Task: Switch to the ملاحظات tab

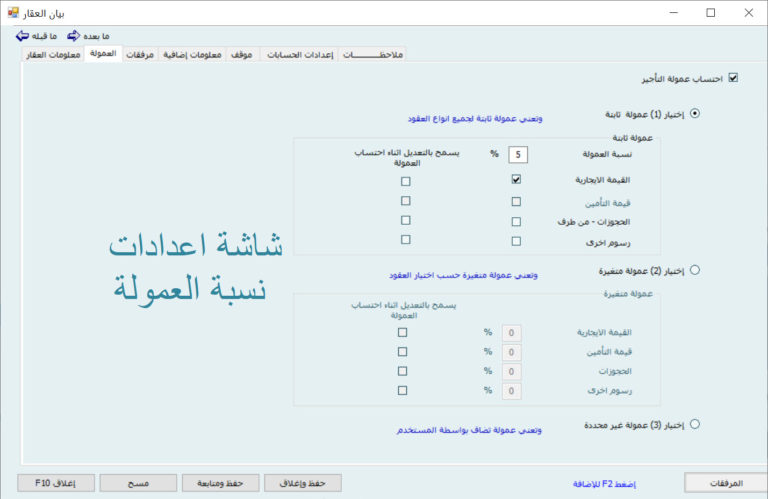Action: pyautogui.click(x=373, y=54)
